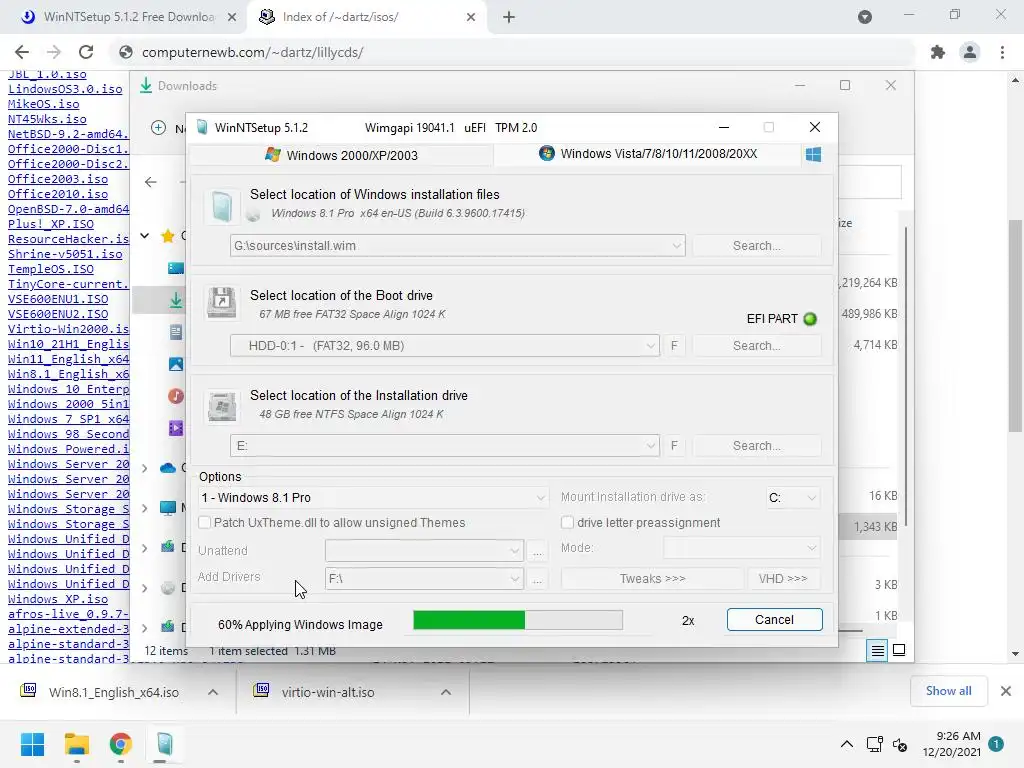Screen dimensions: 1024x768
Task: Toggle drive letter preassignment checkbox
Action: pyautogui.click(x=568, y=522)
